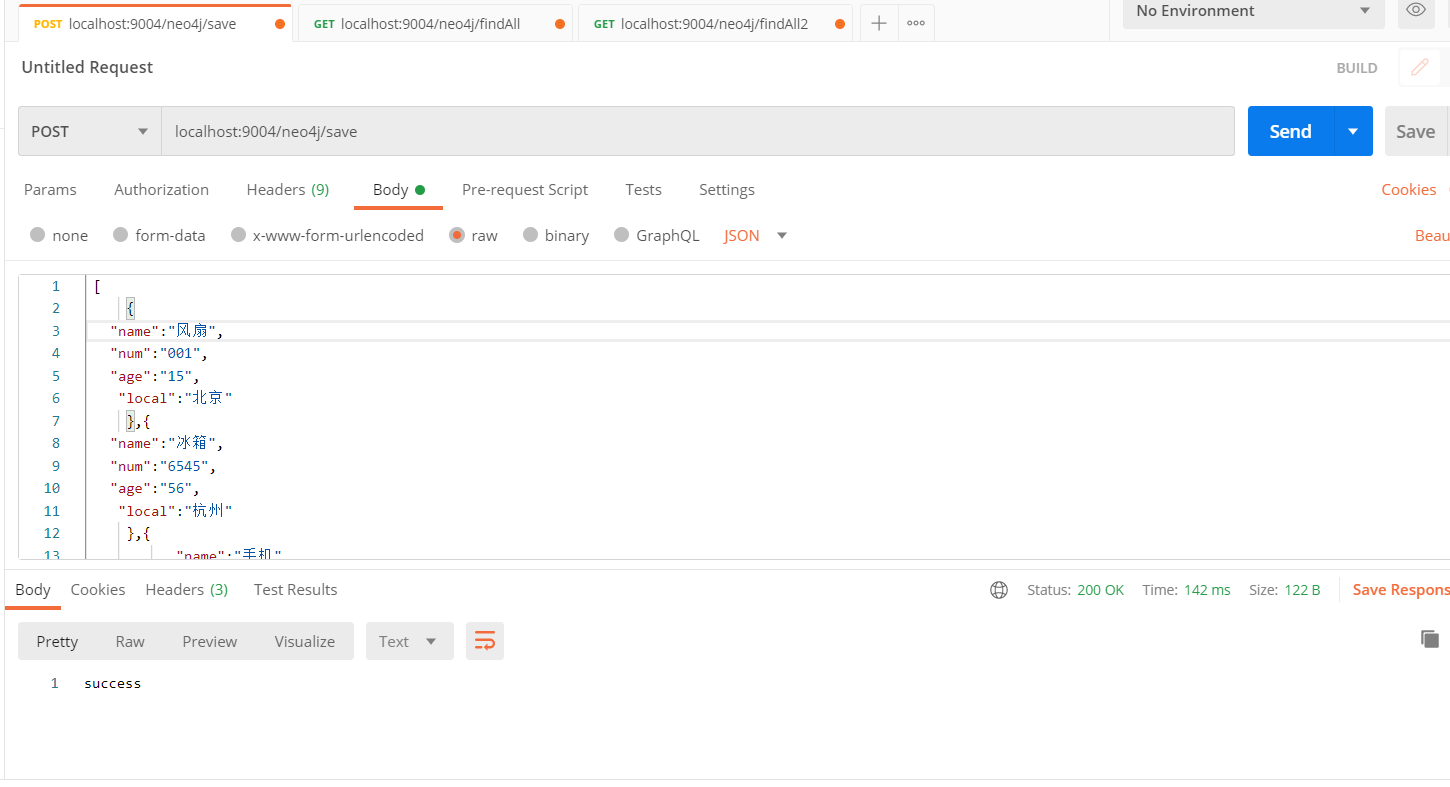The image size is (1450, 787).
Task: Change the JSON body format dropdown
Action: tap(756, 236)
